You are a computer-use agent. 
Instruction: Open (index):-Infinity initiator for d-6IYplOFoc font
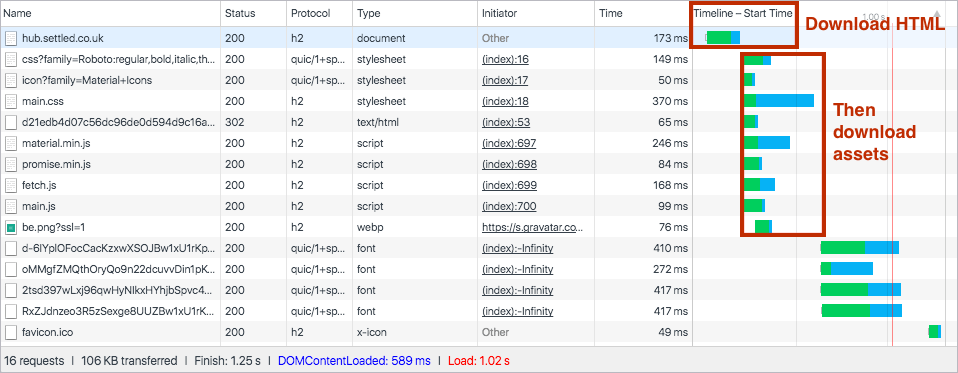517,248
